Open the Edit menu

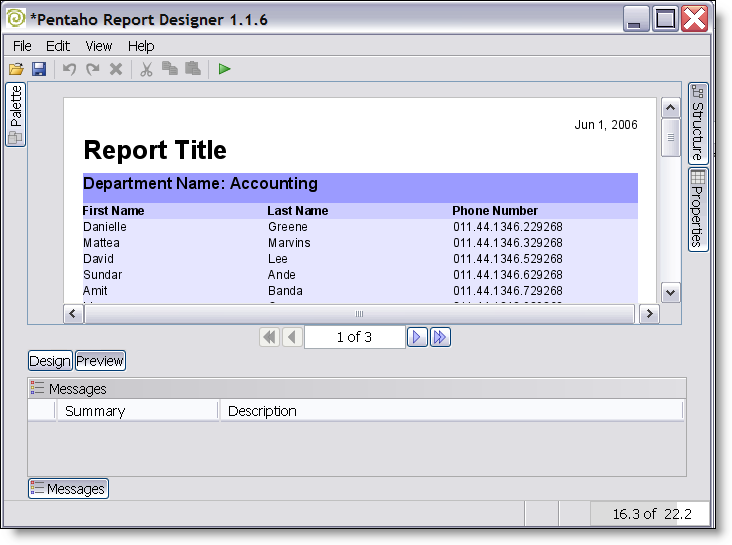click(x=57, y=46)
